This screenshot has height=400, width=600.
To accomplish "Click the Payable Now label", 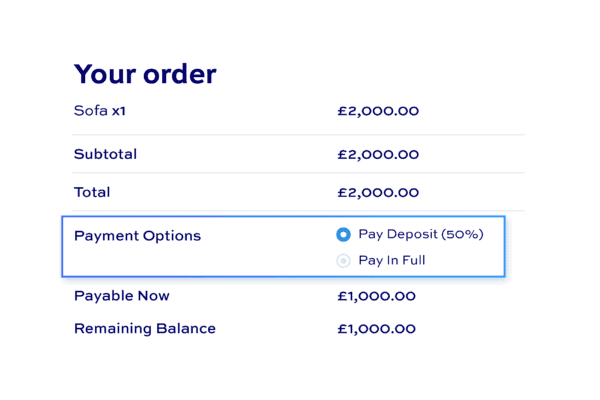I will coord(122,296).
